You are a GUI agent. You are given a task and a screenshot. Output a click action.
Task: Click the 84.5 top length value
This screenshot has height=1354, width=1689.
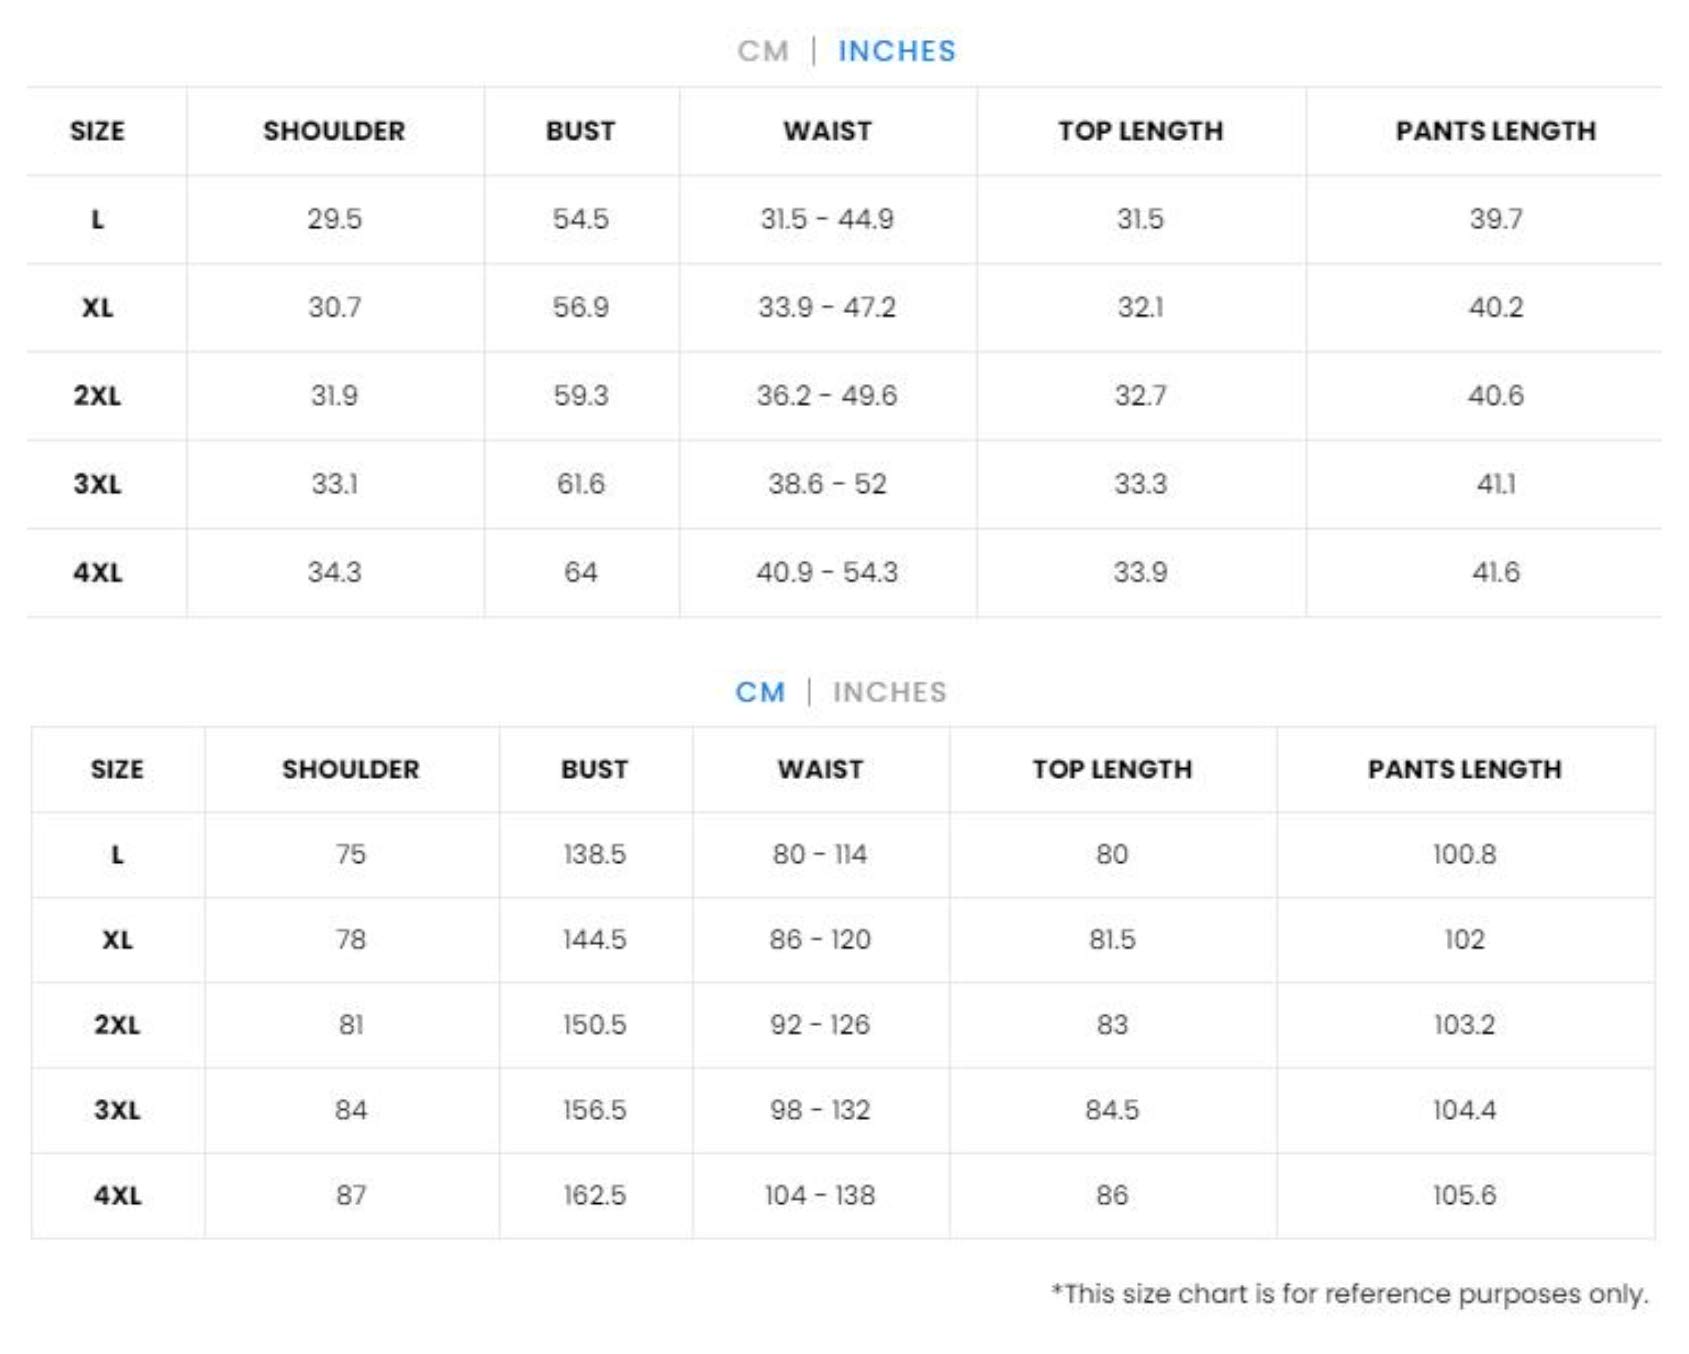point(1112,1110)
